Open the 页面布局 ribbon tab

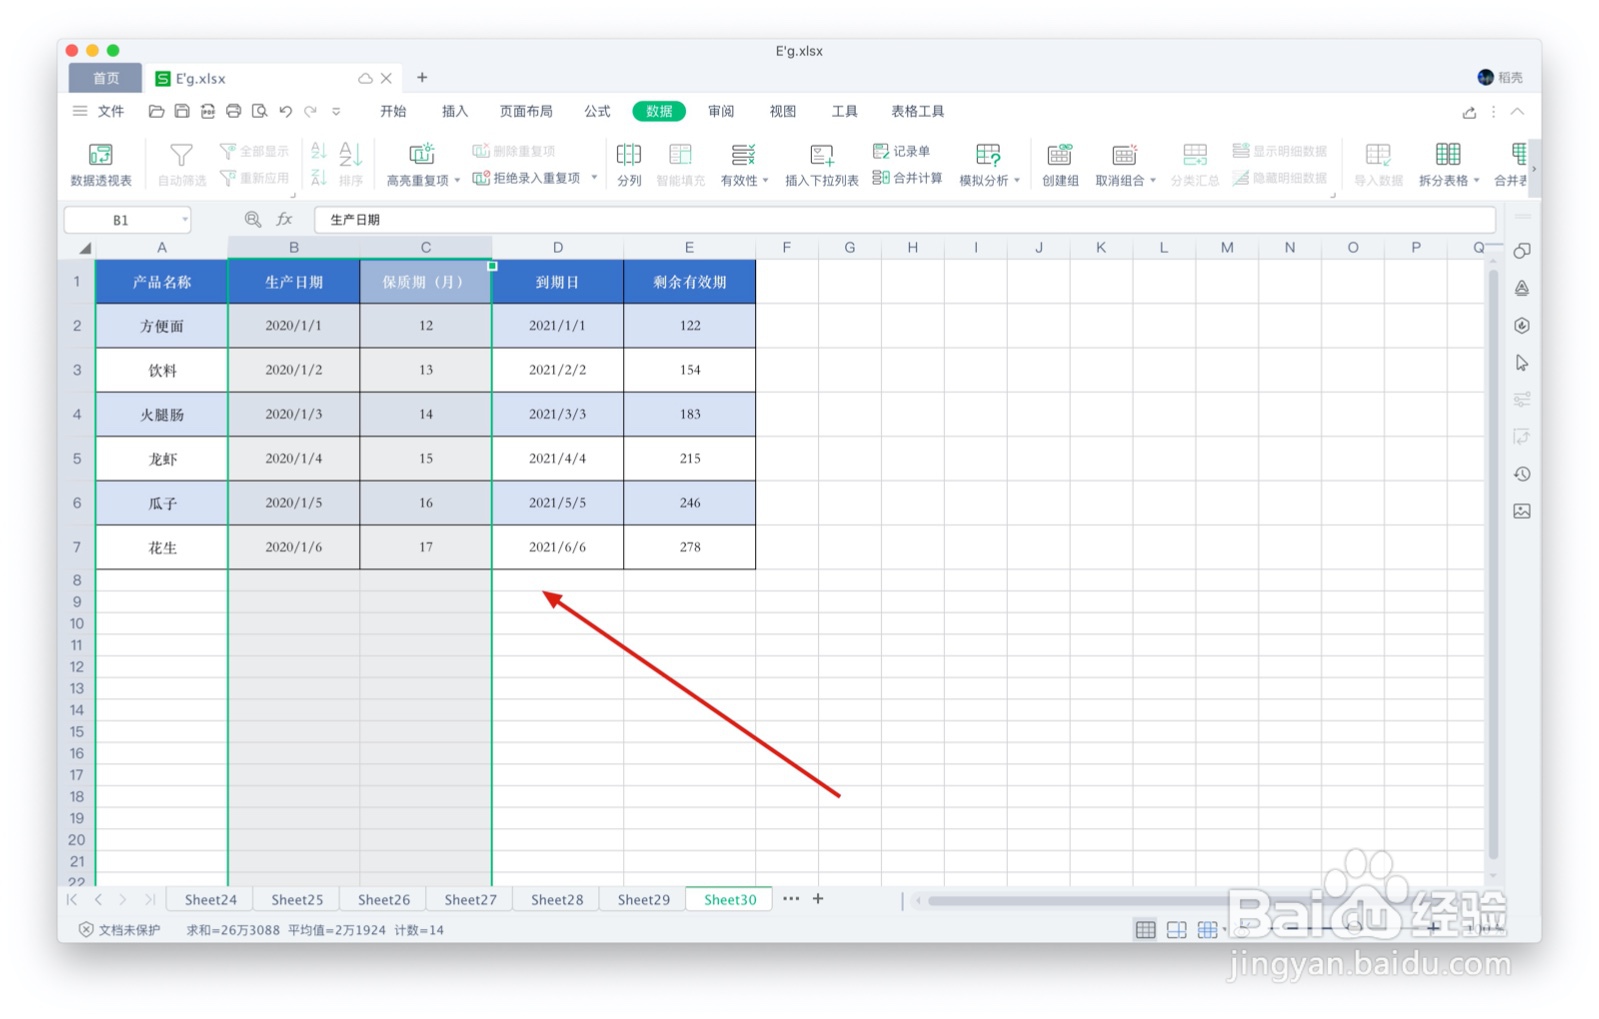pyautogui.click(x=526, y=111)
